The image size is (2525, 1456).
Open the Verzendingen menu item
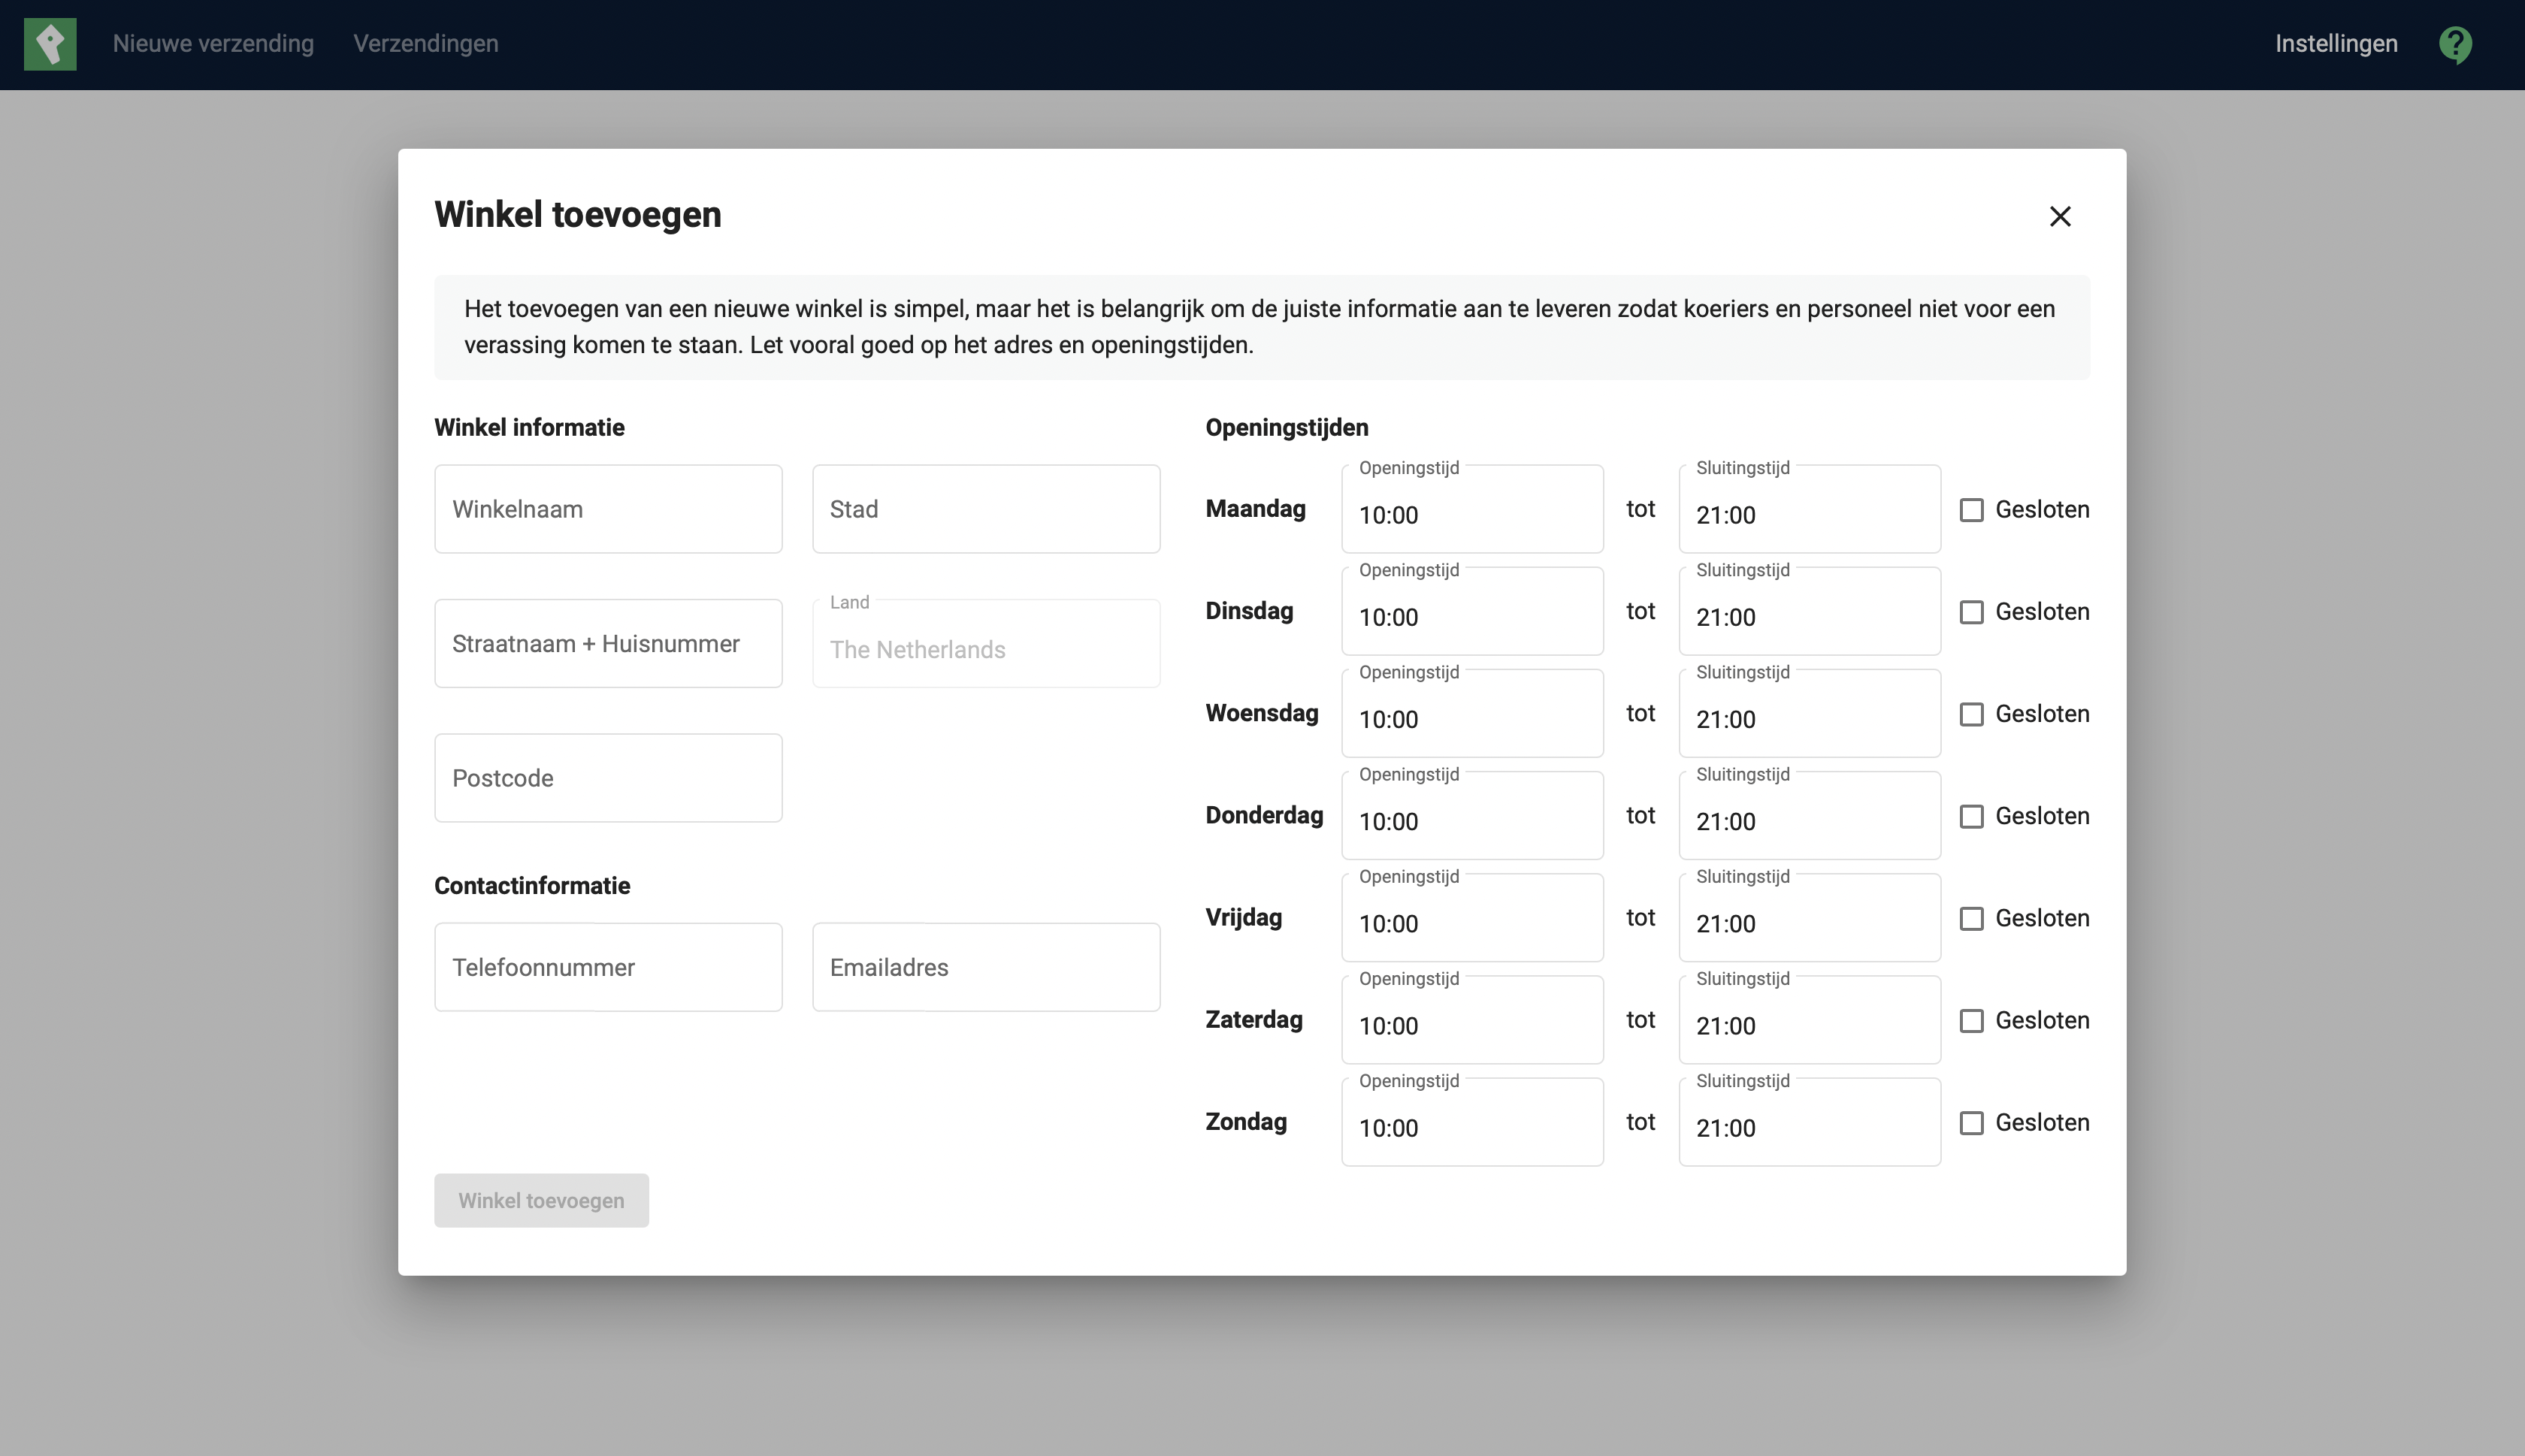[425, 44]
